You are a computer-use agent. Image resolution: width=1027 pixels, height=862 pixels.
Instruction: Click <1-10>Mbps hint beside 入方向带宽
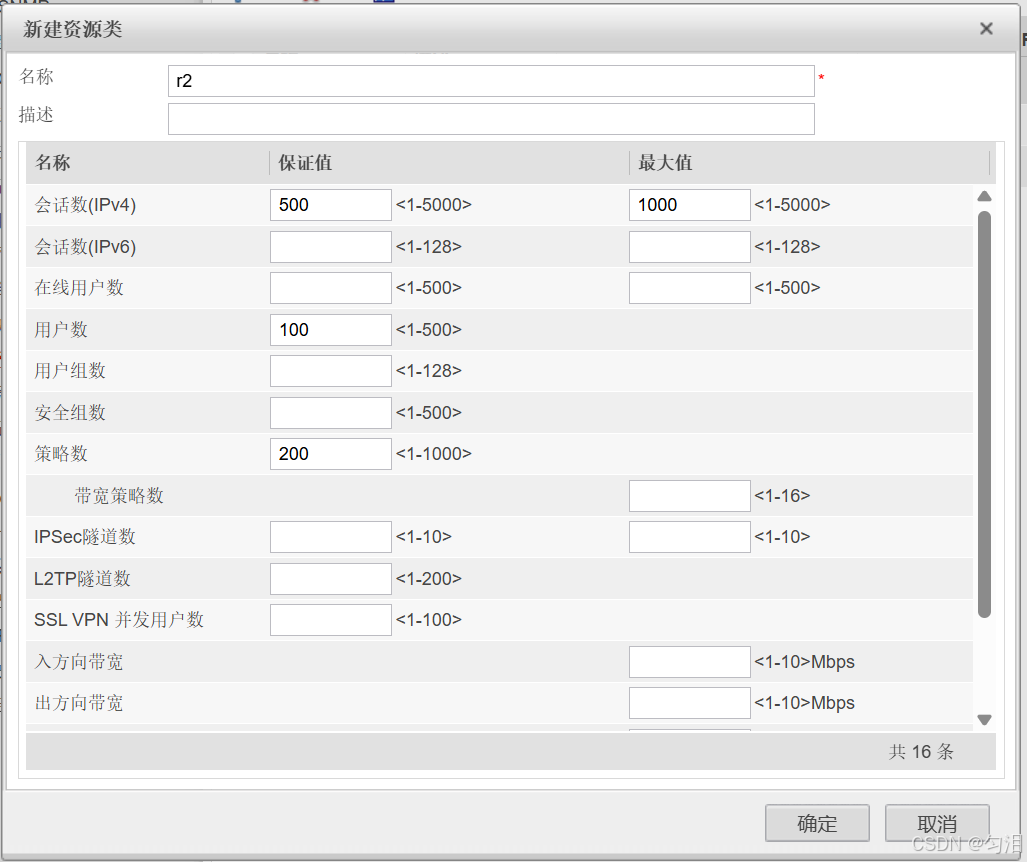(804, 662)
